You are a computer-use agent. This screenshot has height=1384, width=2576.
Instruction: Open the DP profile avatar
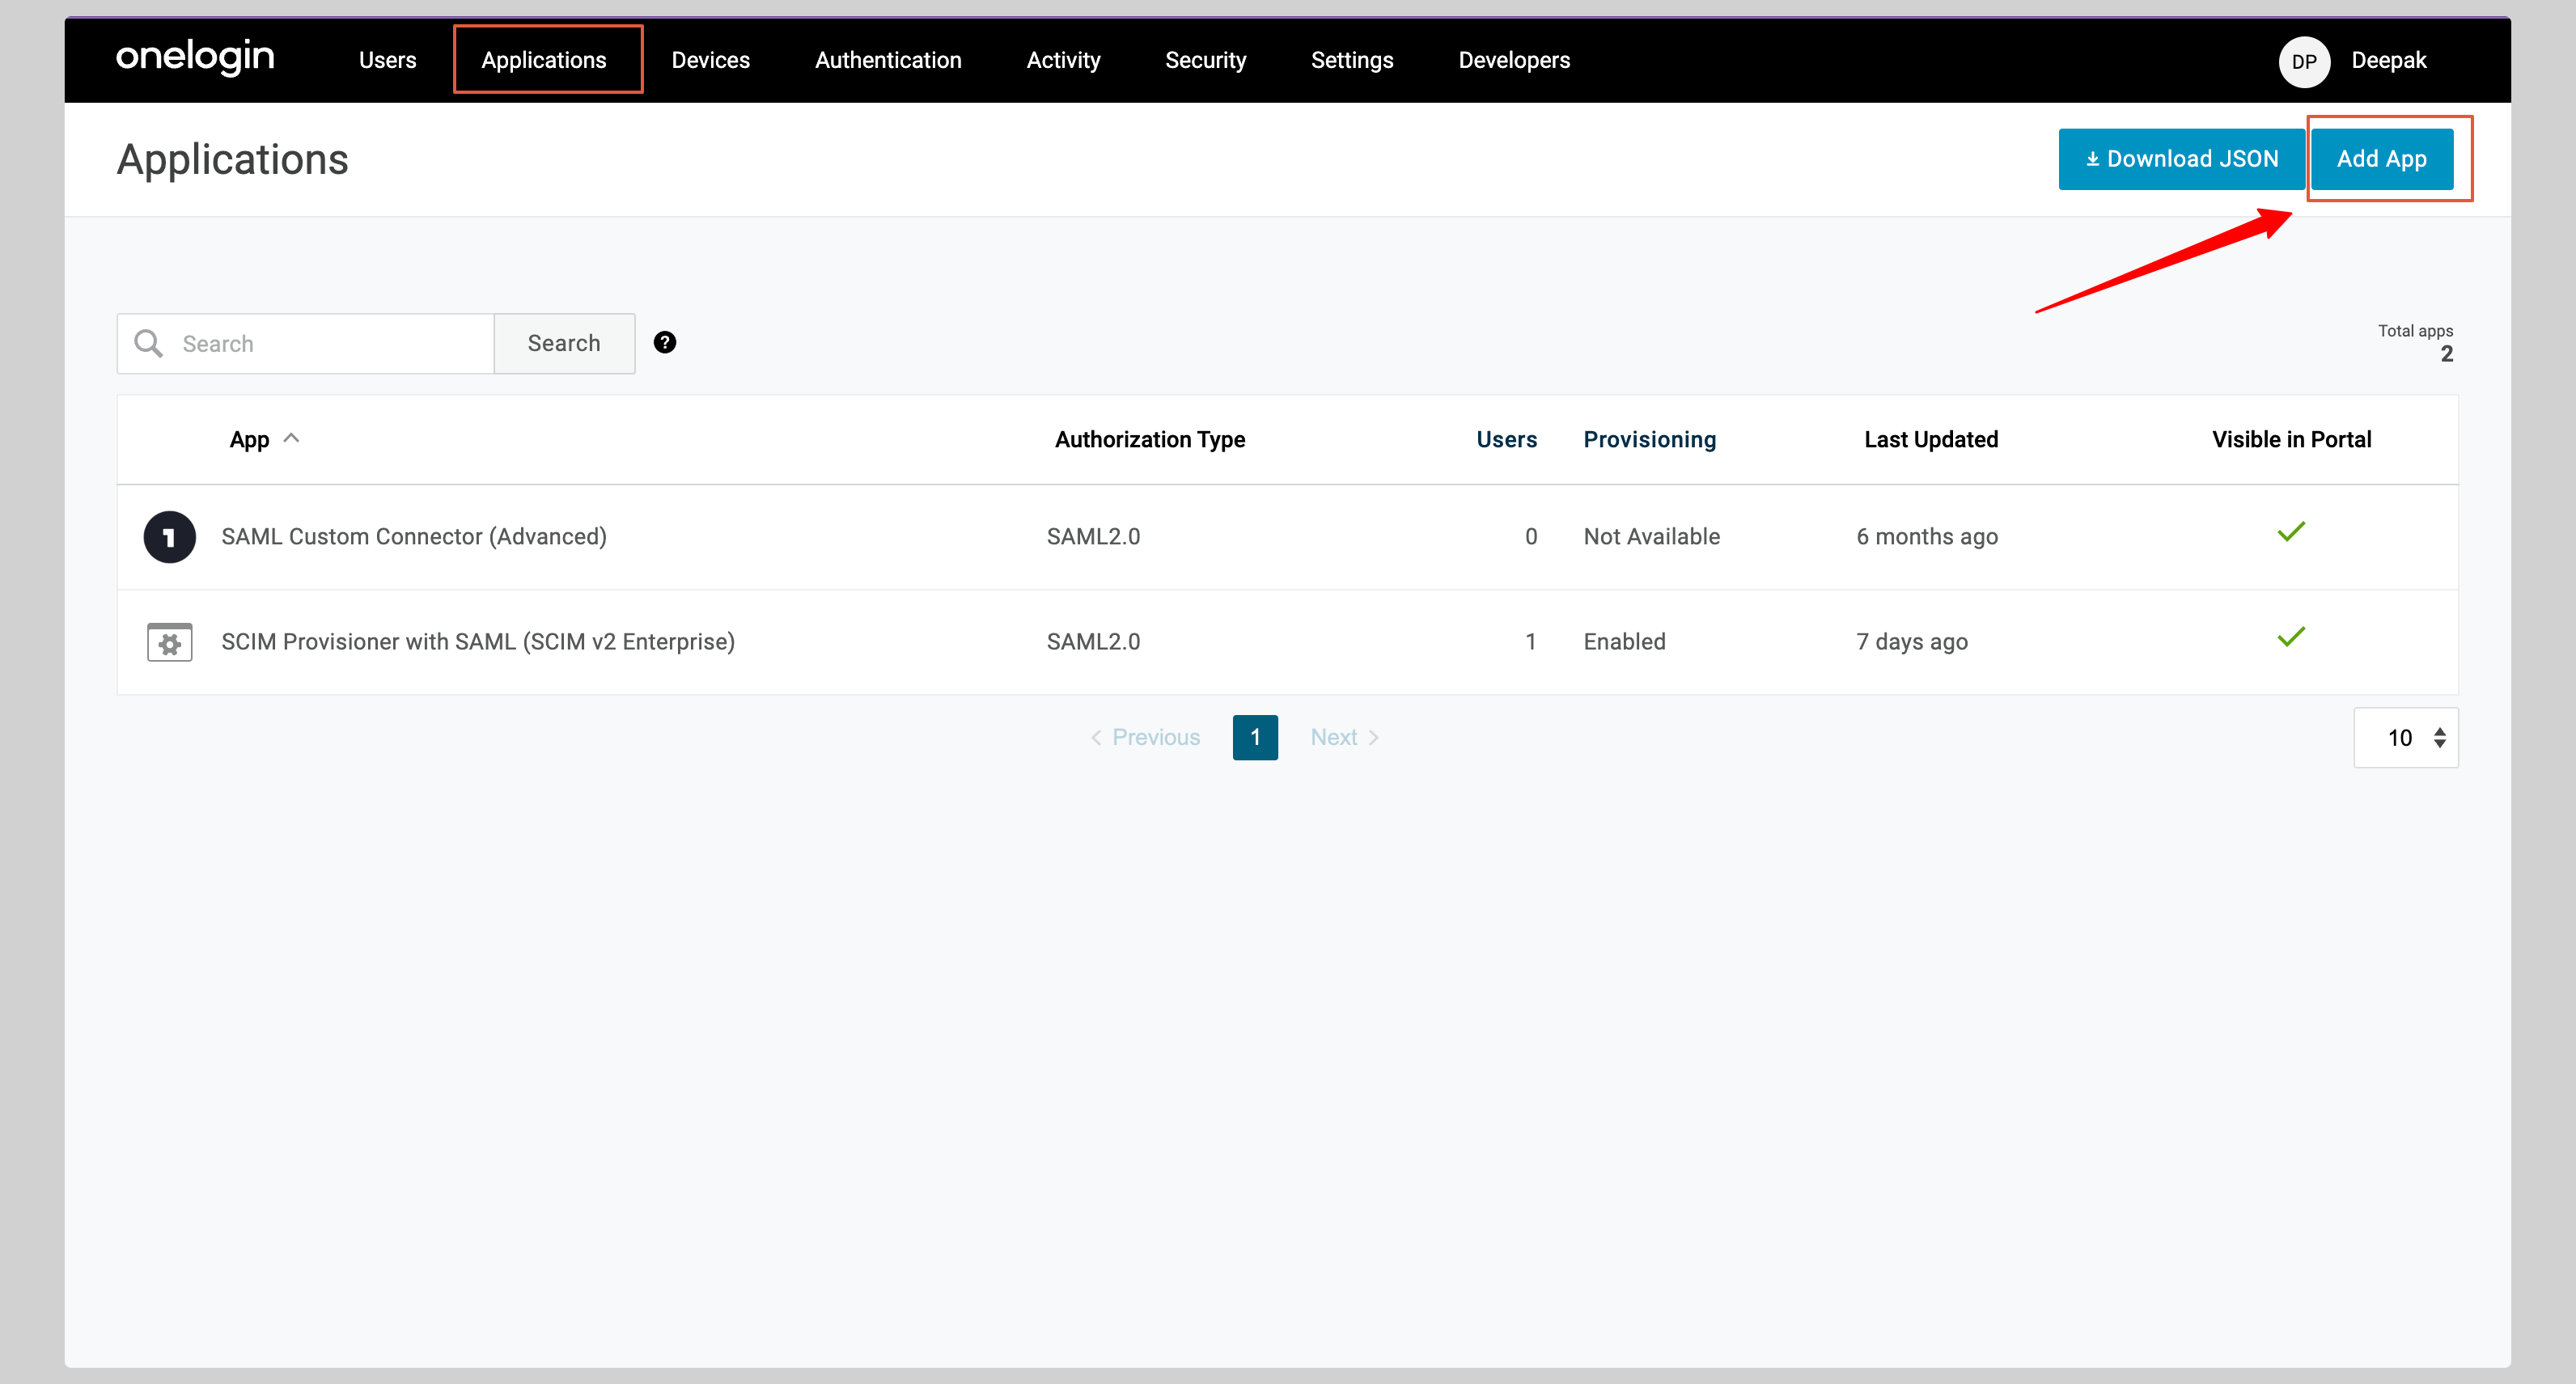tap(2304, 60)
